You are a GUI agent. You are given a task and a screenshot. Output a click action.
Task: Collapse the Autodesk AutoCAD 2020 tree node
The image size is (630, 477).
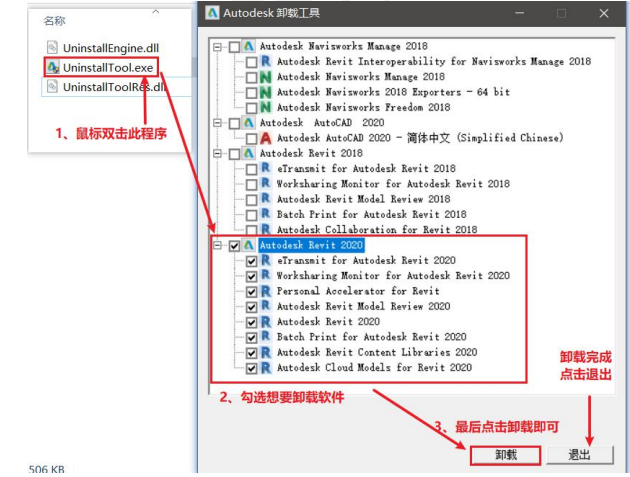[217, 123]
